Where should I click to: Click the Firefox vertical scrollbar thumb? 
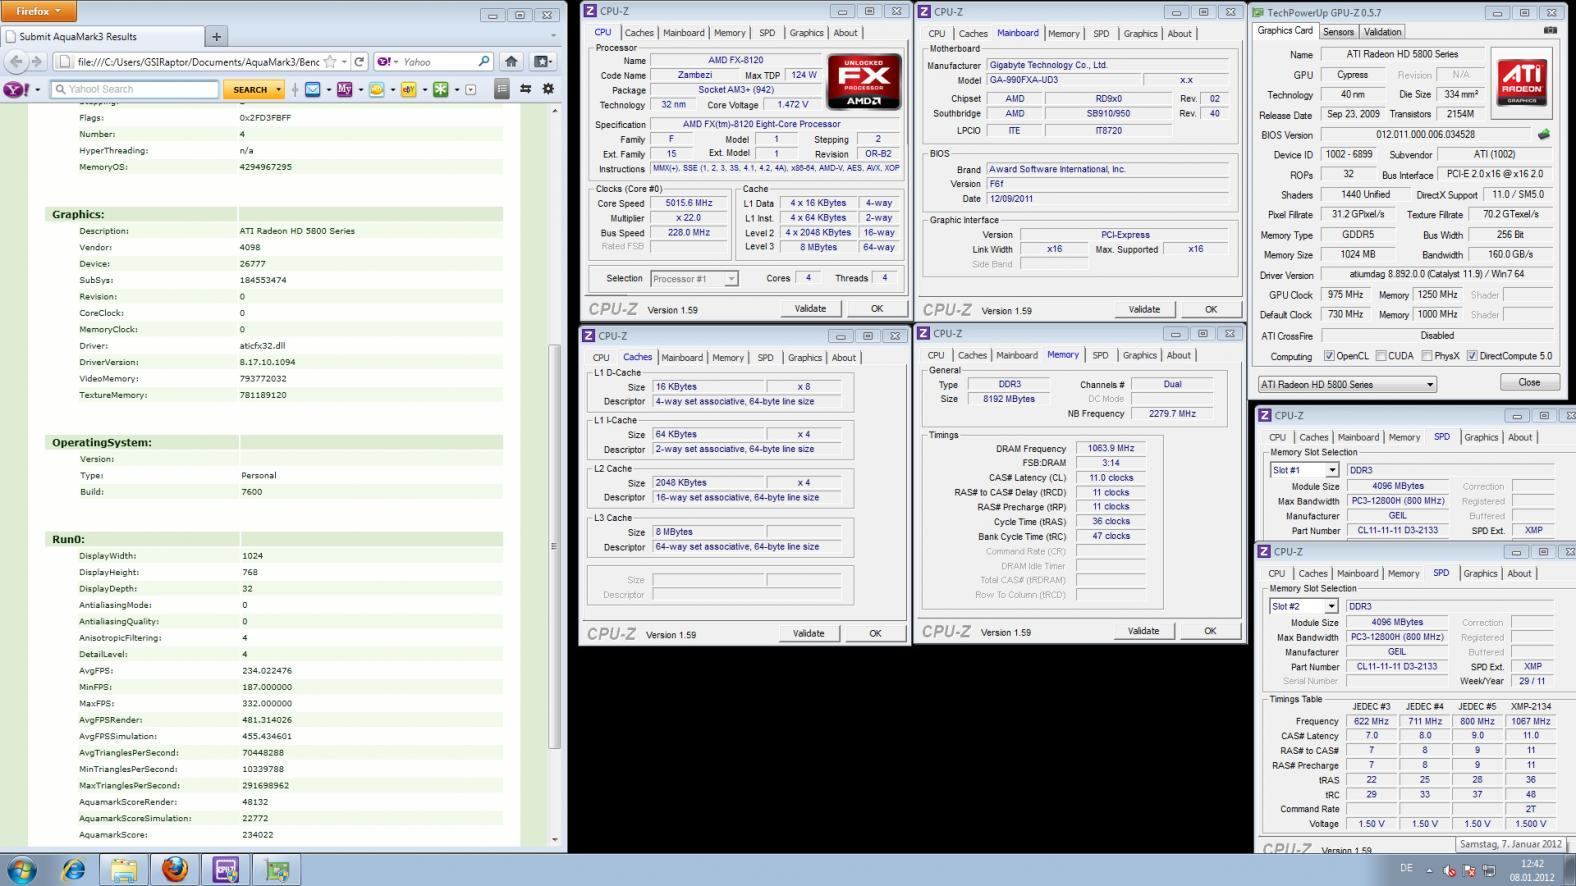pyautogui.click(x=556, y=548)
